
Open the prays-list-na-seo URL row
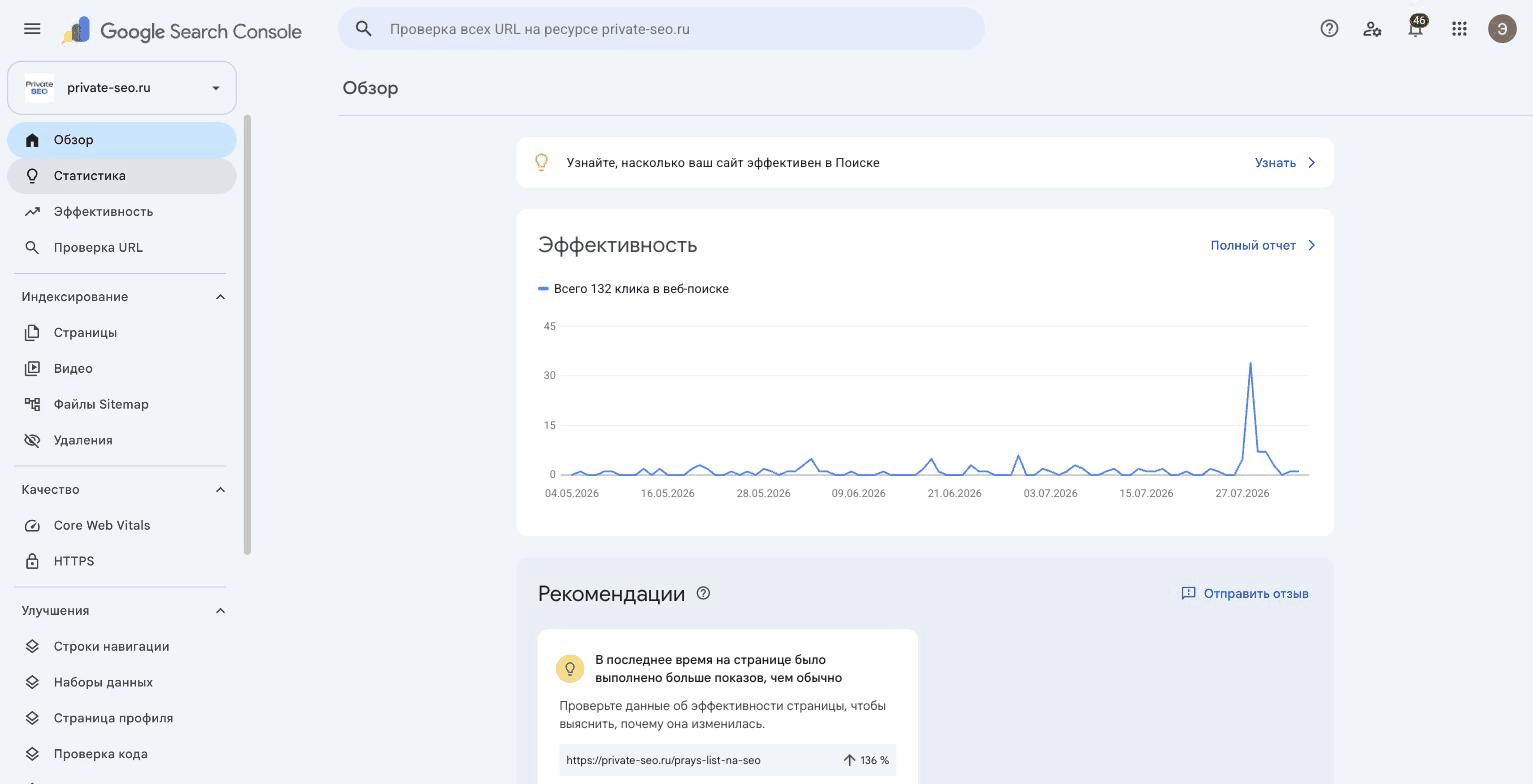pos(727,760)
